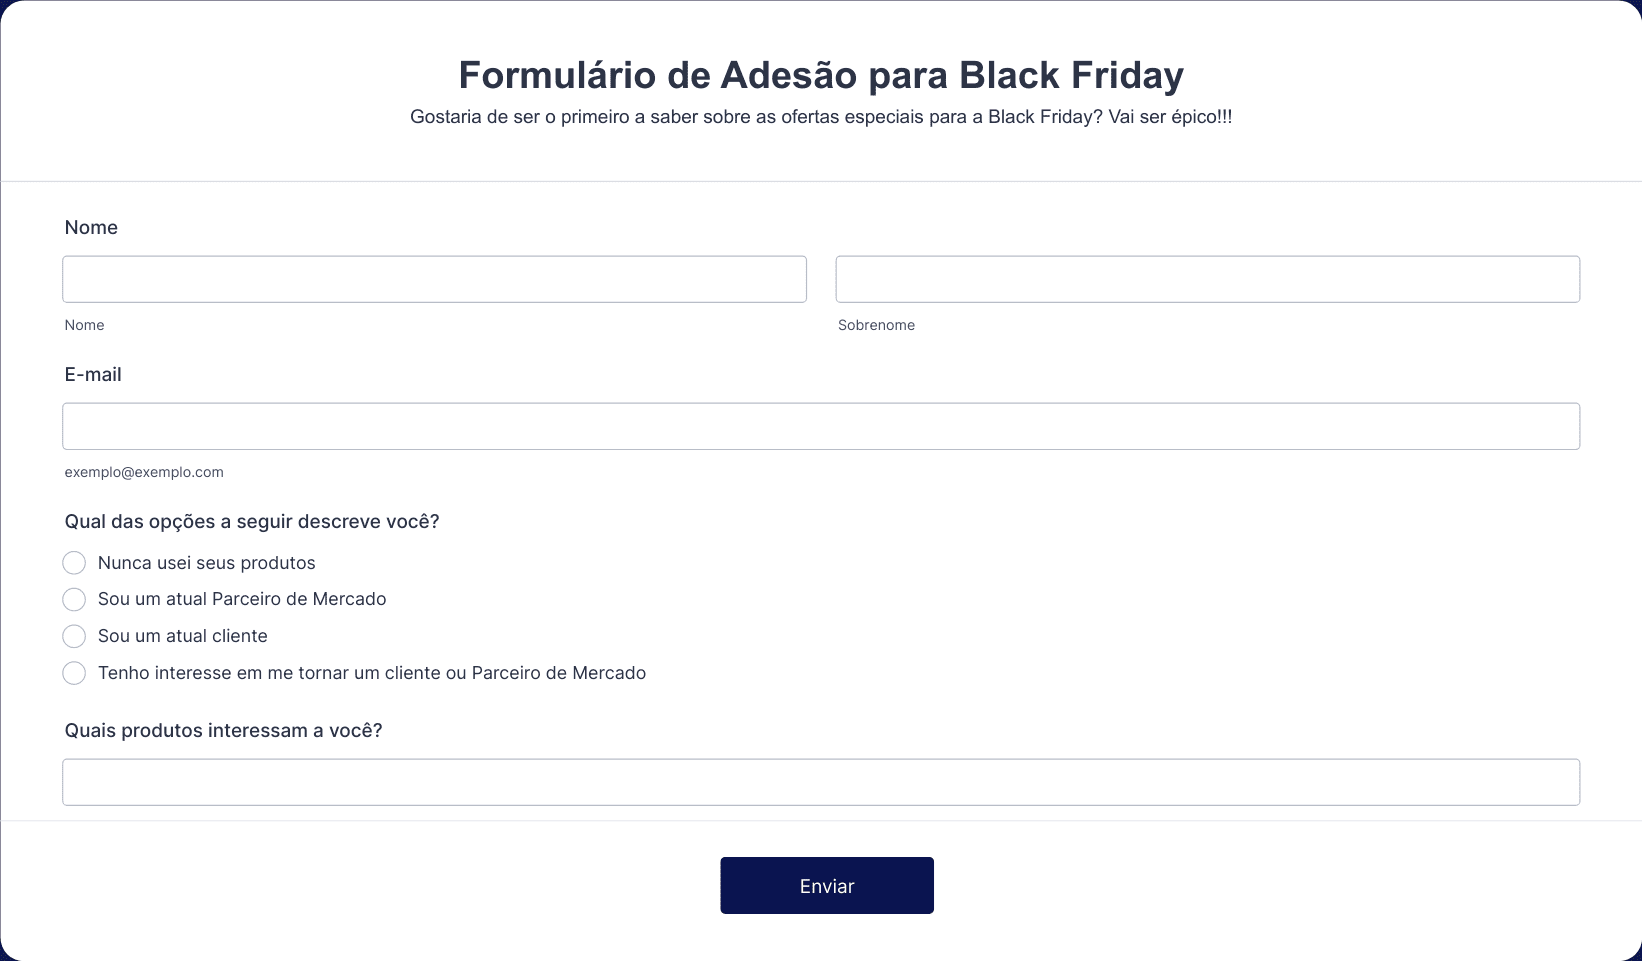The image size is (1642, 961).
Task: Focus the E-mail input field
Action: pyautogui.click(x=821, y=426)
